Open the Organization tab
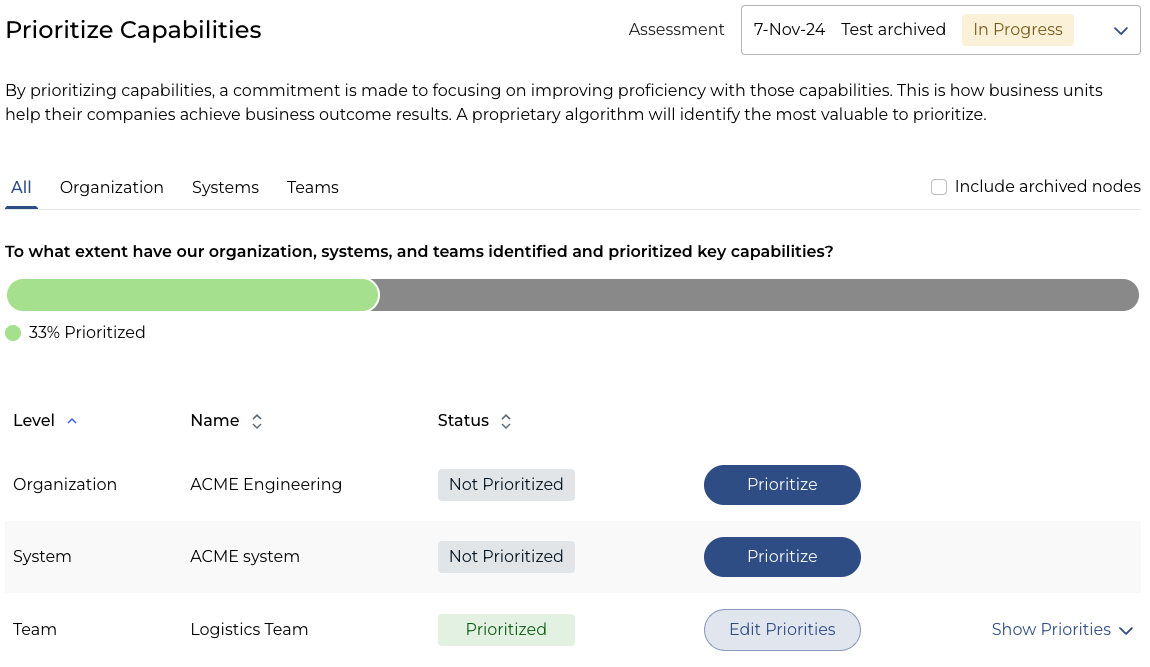 pos(112,187)
